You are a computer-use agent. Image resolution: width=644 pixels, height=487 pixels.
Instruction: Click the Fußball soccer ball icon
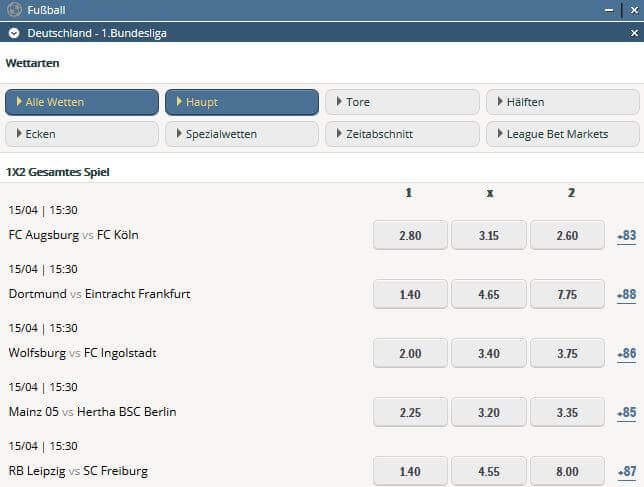coord(14,9)
